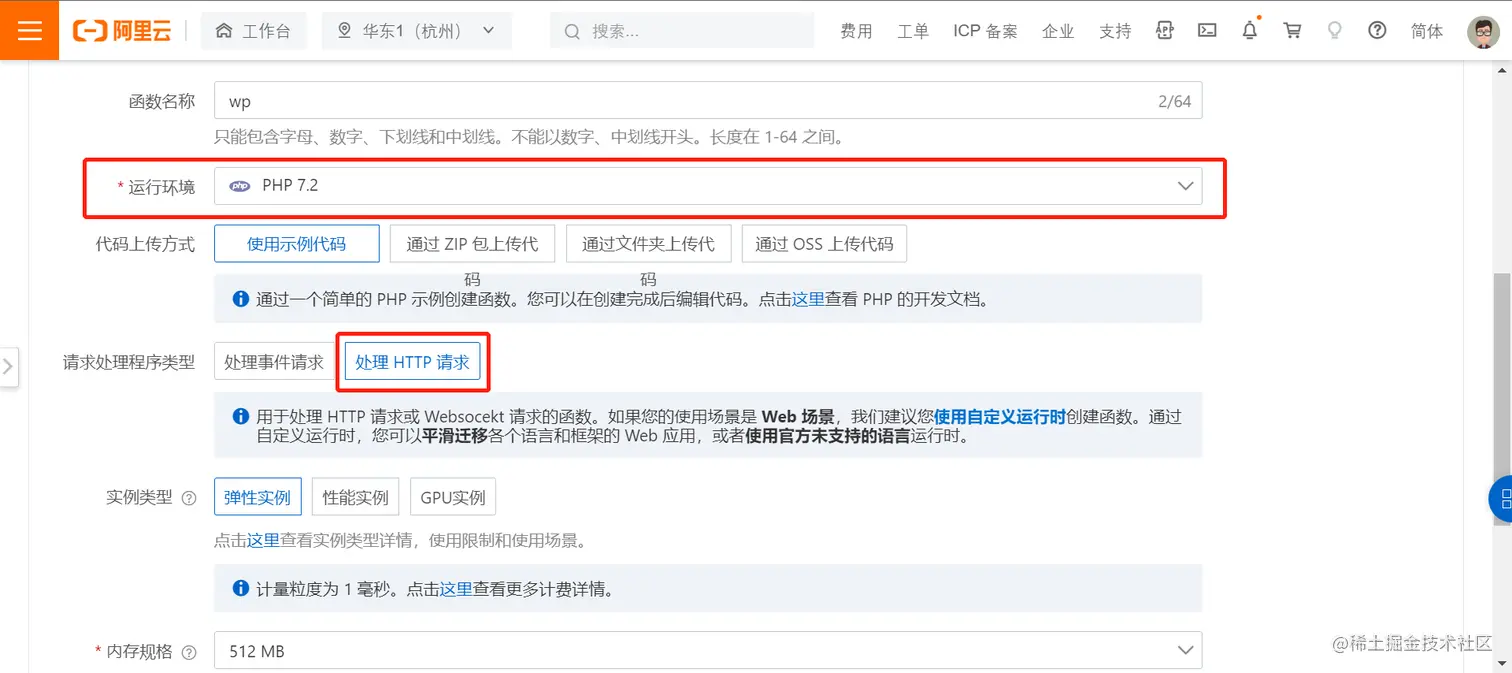Viewport: 1512px width, 673px height.
Task: Open the notifications bell
Action: coord(1250,30)
